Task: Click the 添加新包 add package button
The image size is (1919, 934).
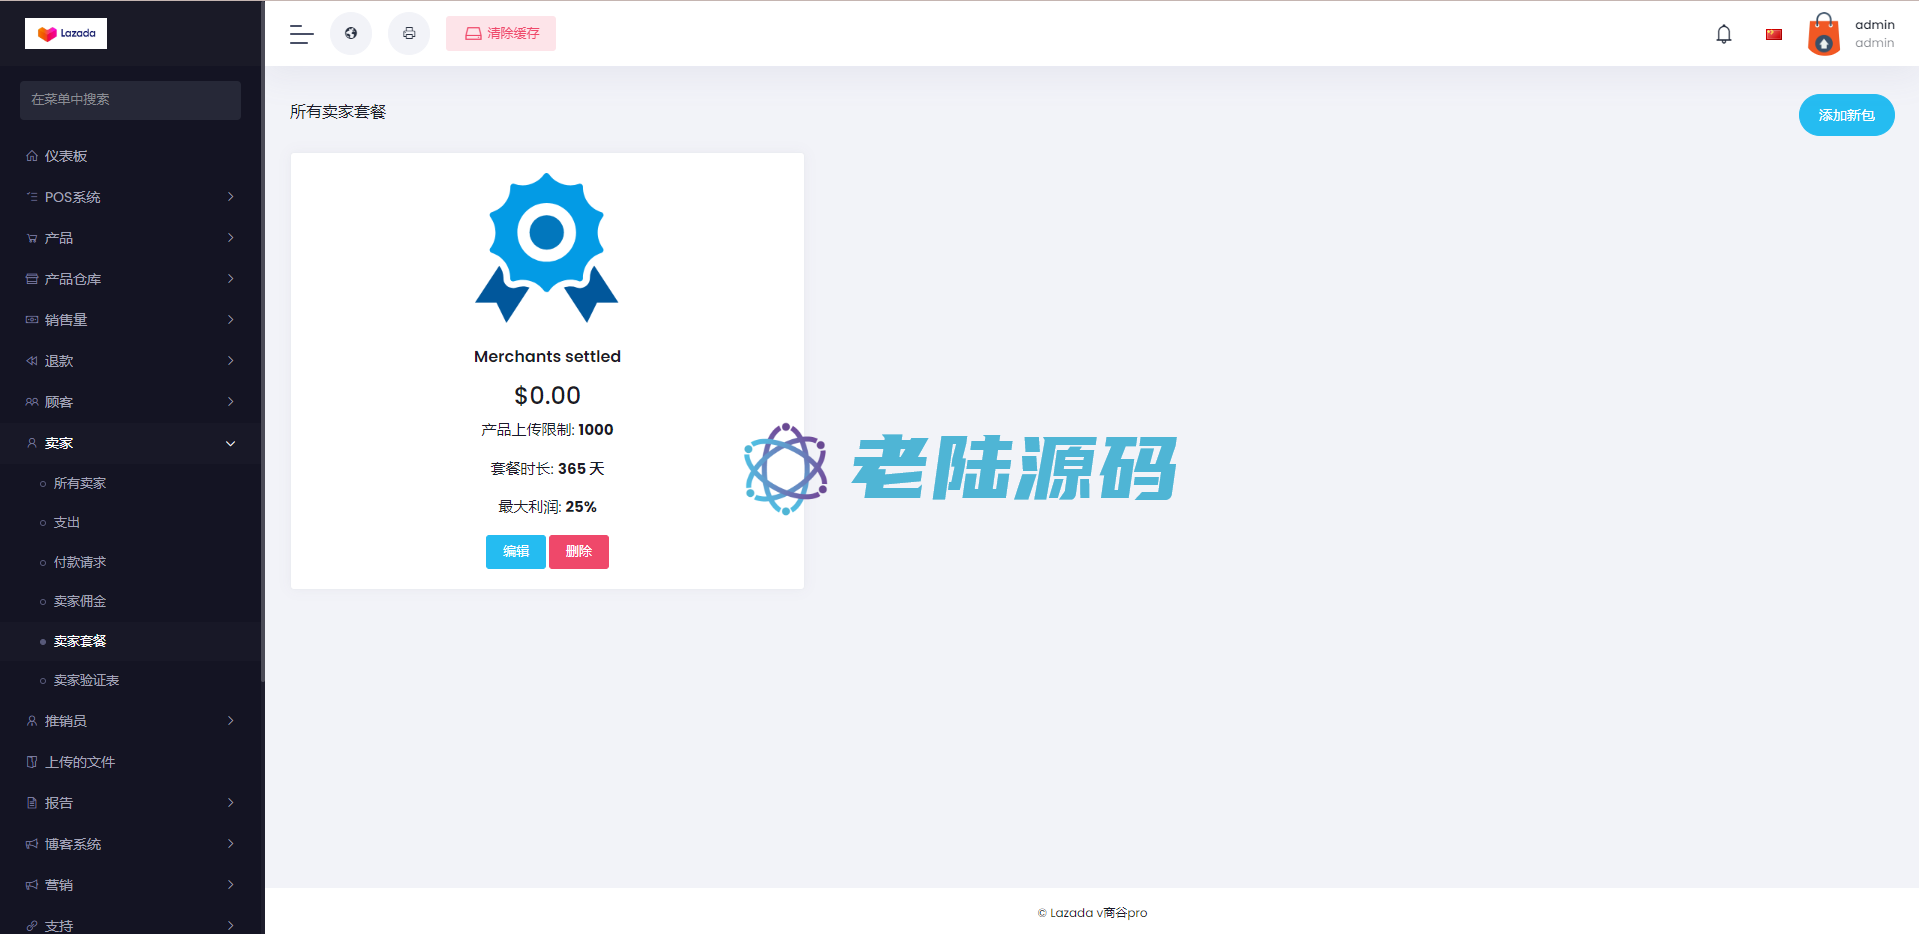Action: pyautogui.click(x=1846, y=115)
